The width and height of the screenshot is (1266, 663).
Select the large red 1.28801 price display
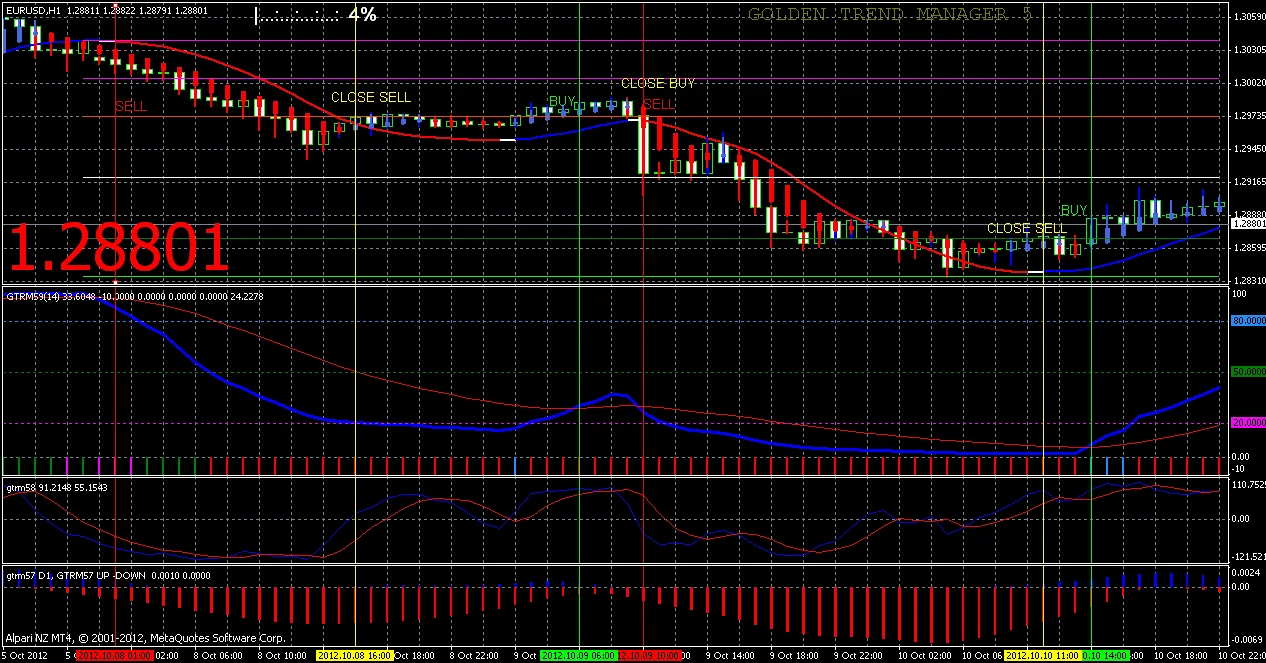pos(120,249)
